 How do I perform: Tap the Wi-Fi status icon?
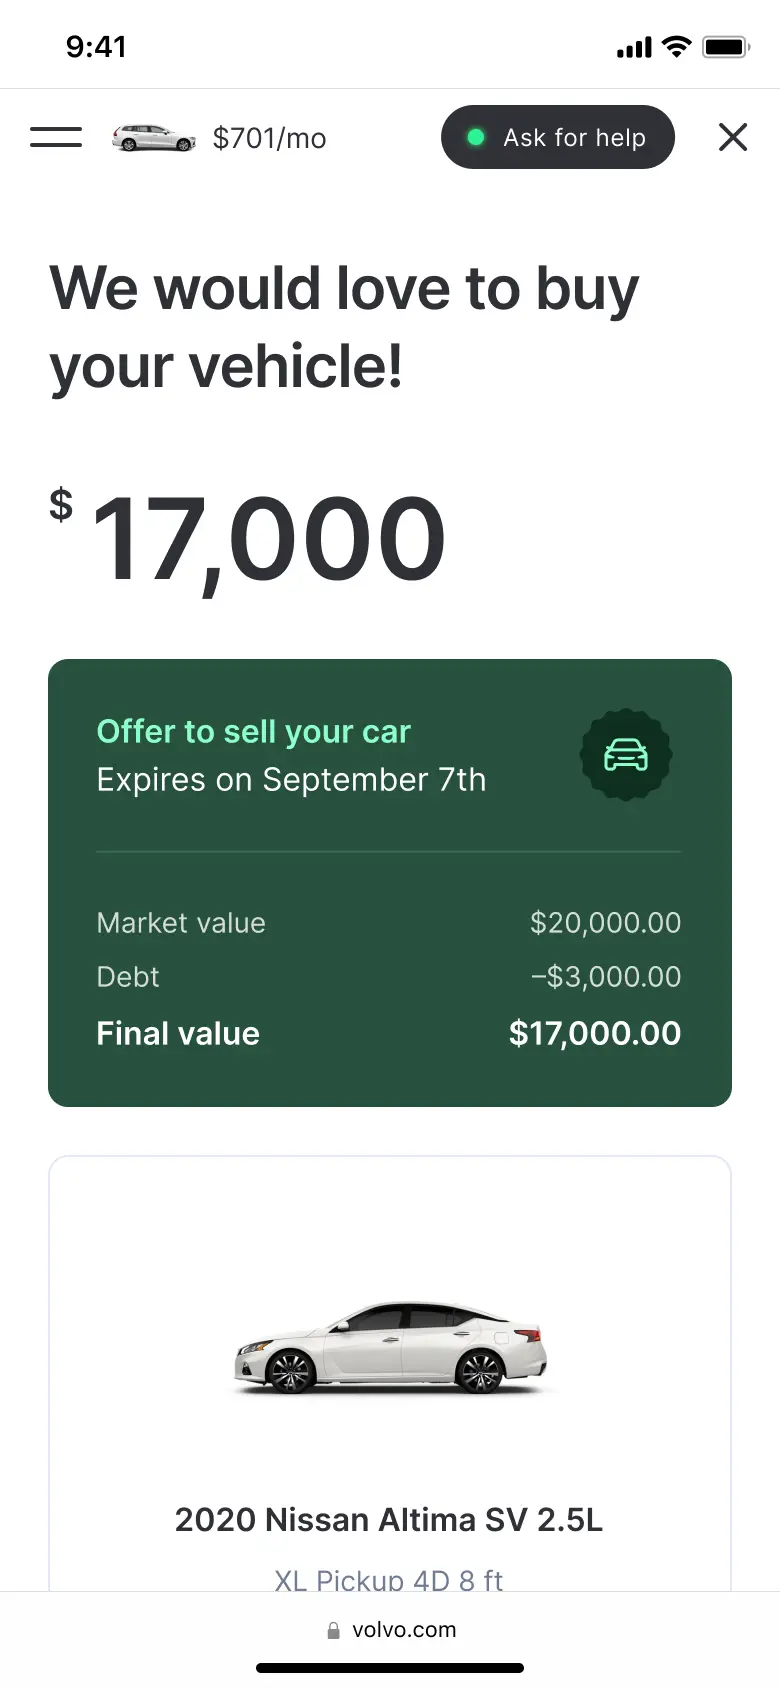(x=677, y=46)
